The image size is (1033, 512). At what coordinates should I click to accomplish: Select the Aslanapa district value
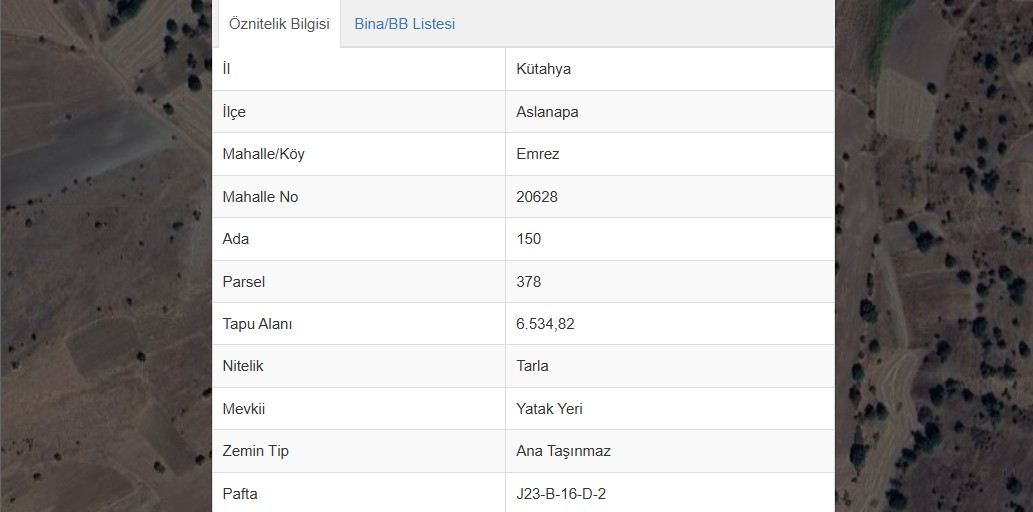coord(547,112)
